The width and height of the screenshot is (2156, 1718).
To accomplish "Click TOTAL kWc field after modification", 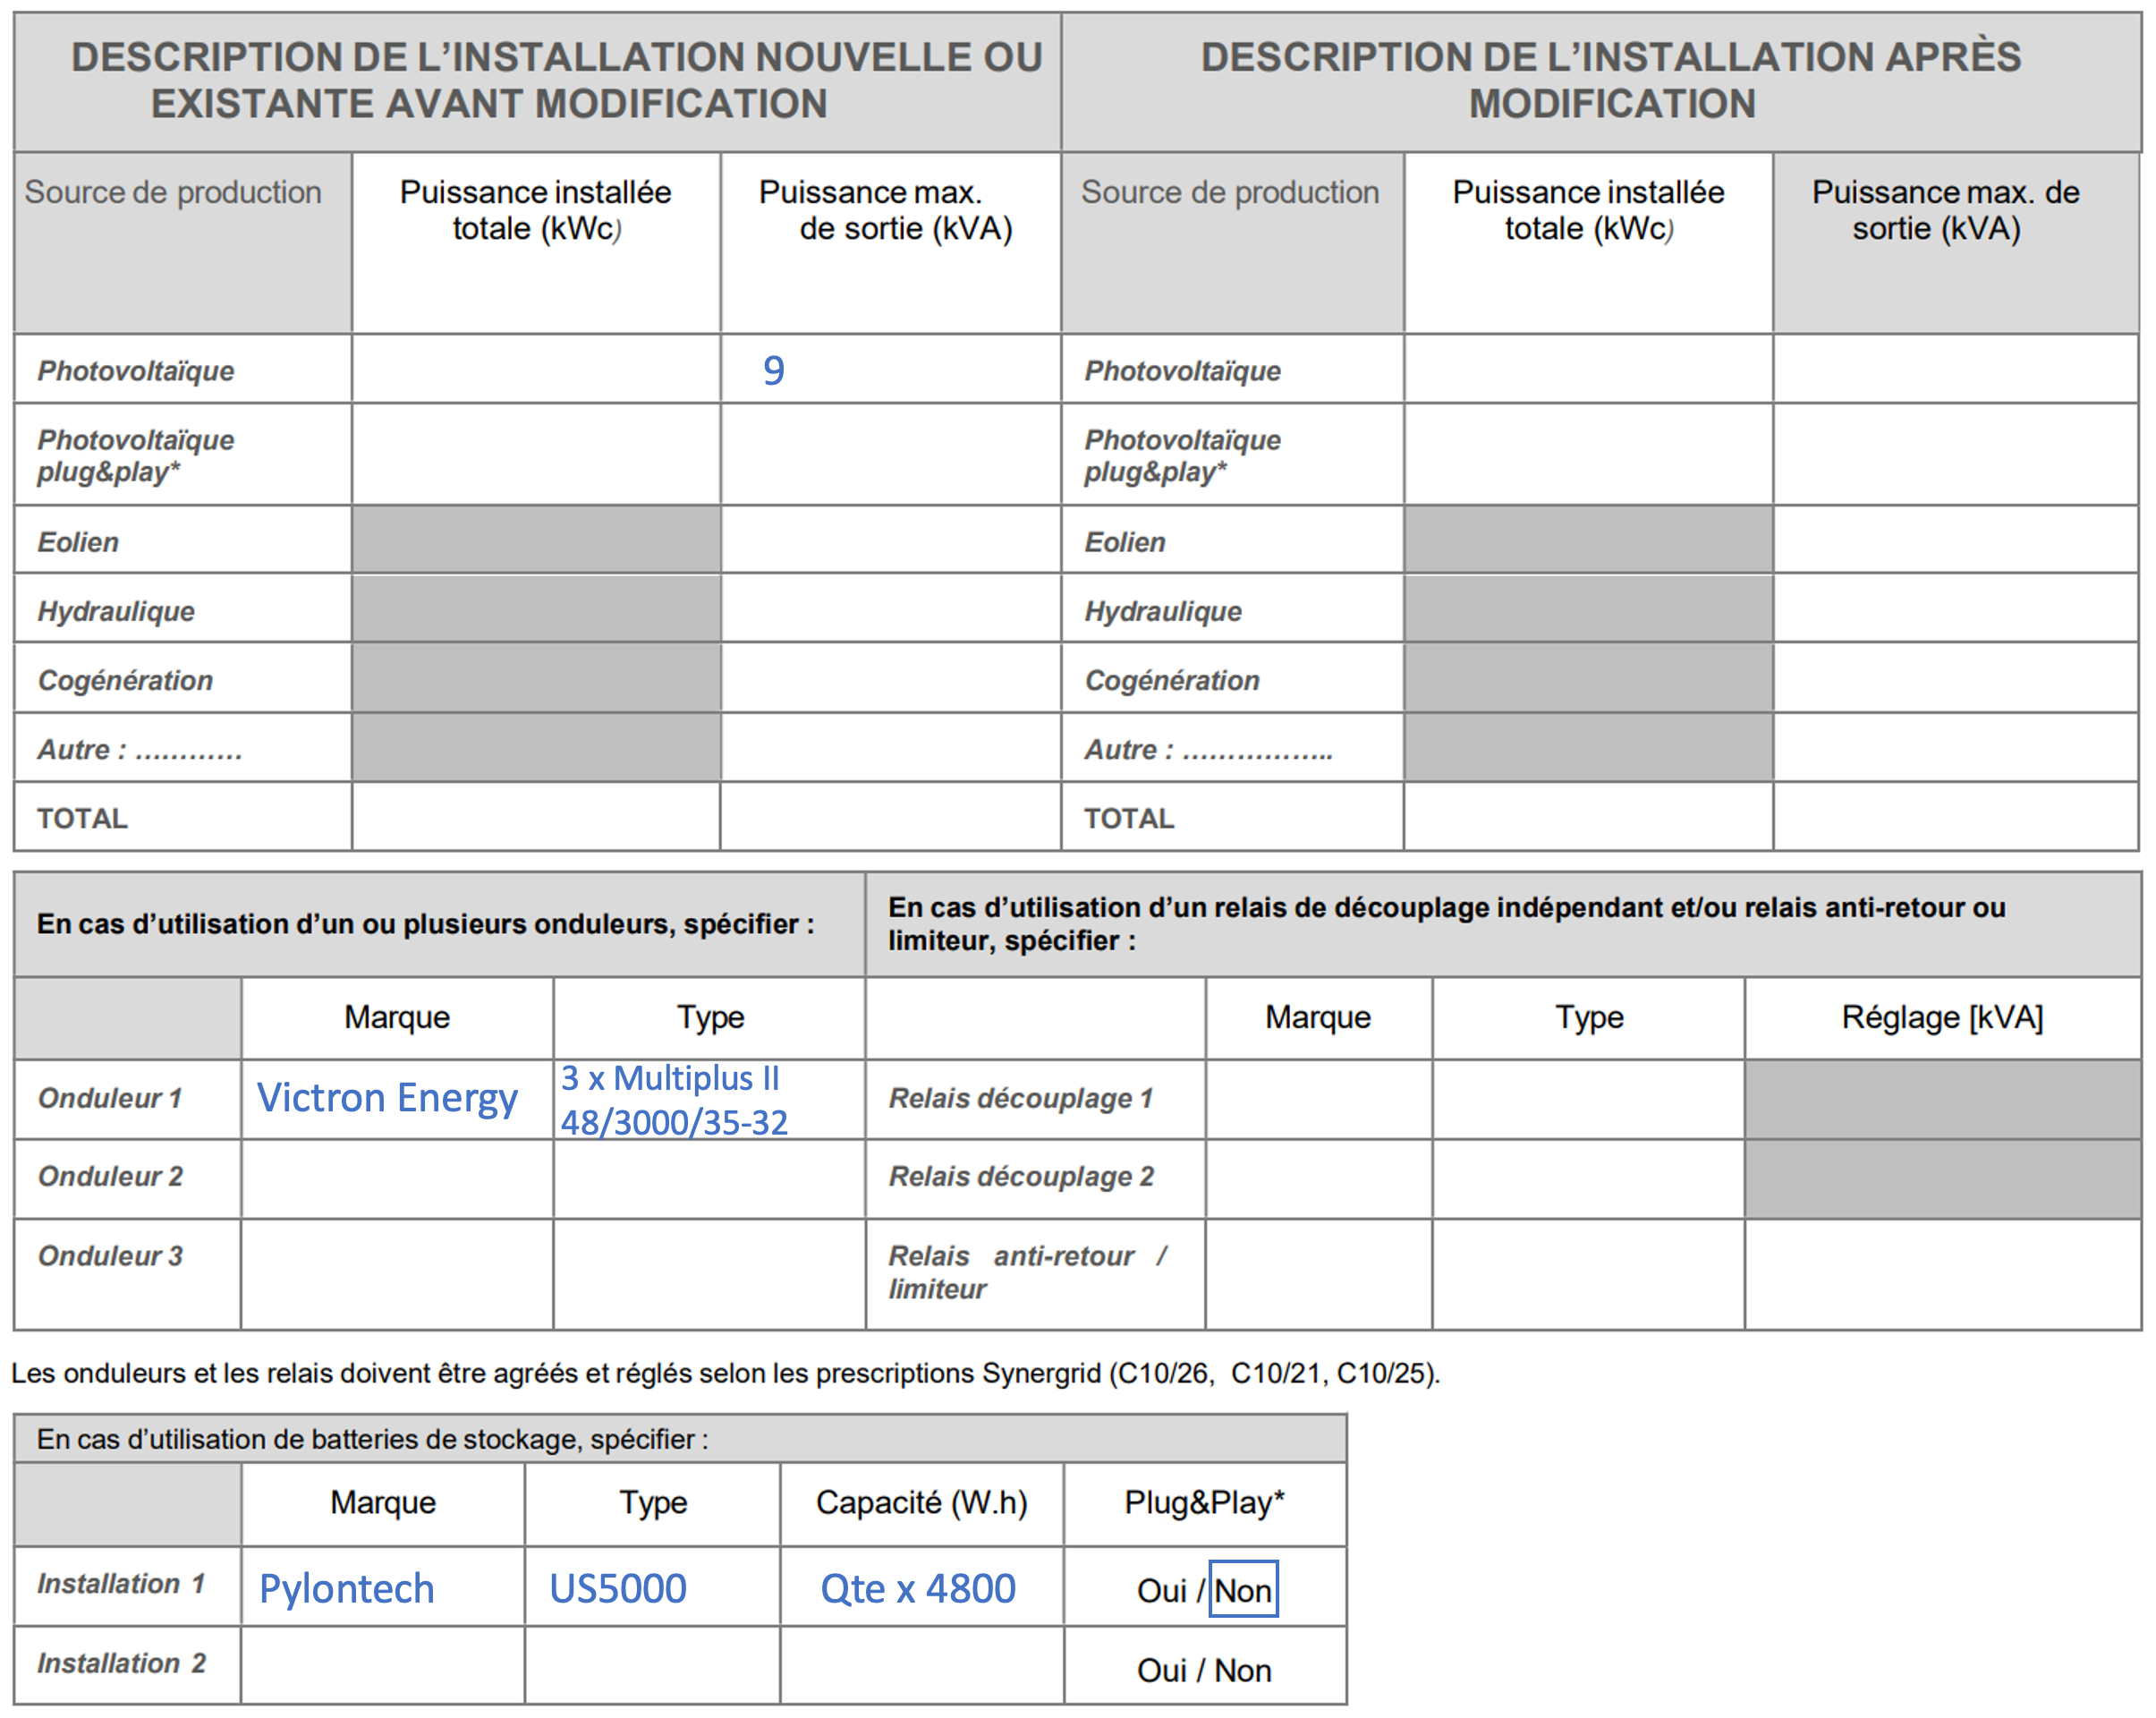I will 1588,817.
